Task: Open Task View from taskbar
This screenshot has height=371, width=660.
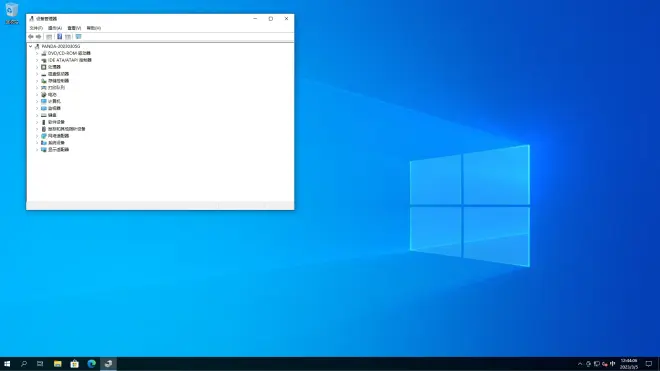Action: (x=40, y=364)
